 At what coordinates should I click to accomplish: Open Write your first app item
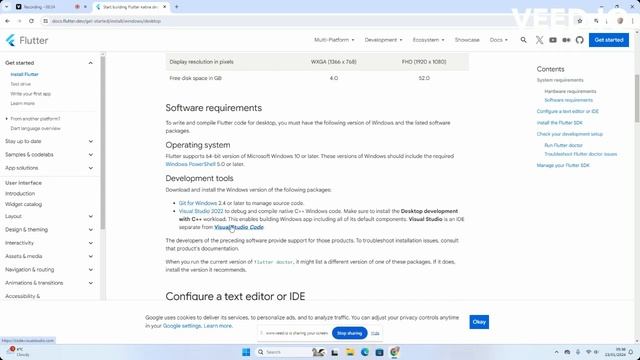coord(31,94)
